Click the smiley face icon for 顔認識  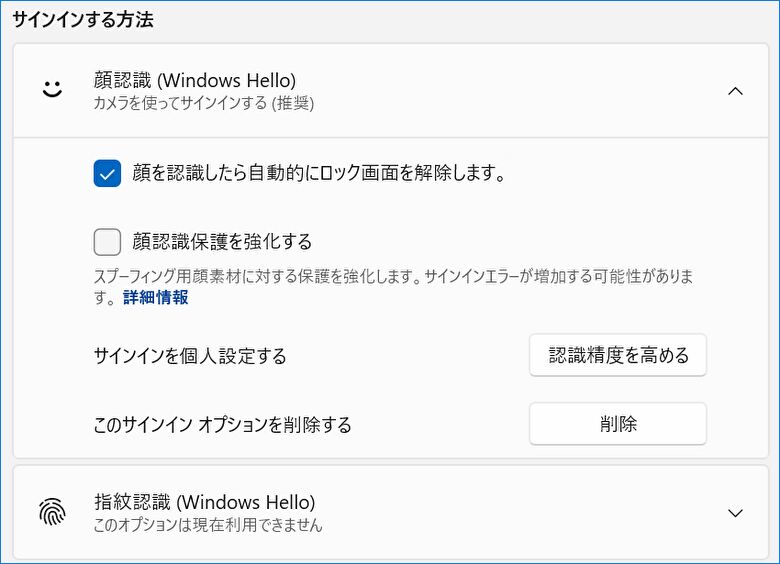(x=52, y=90)
